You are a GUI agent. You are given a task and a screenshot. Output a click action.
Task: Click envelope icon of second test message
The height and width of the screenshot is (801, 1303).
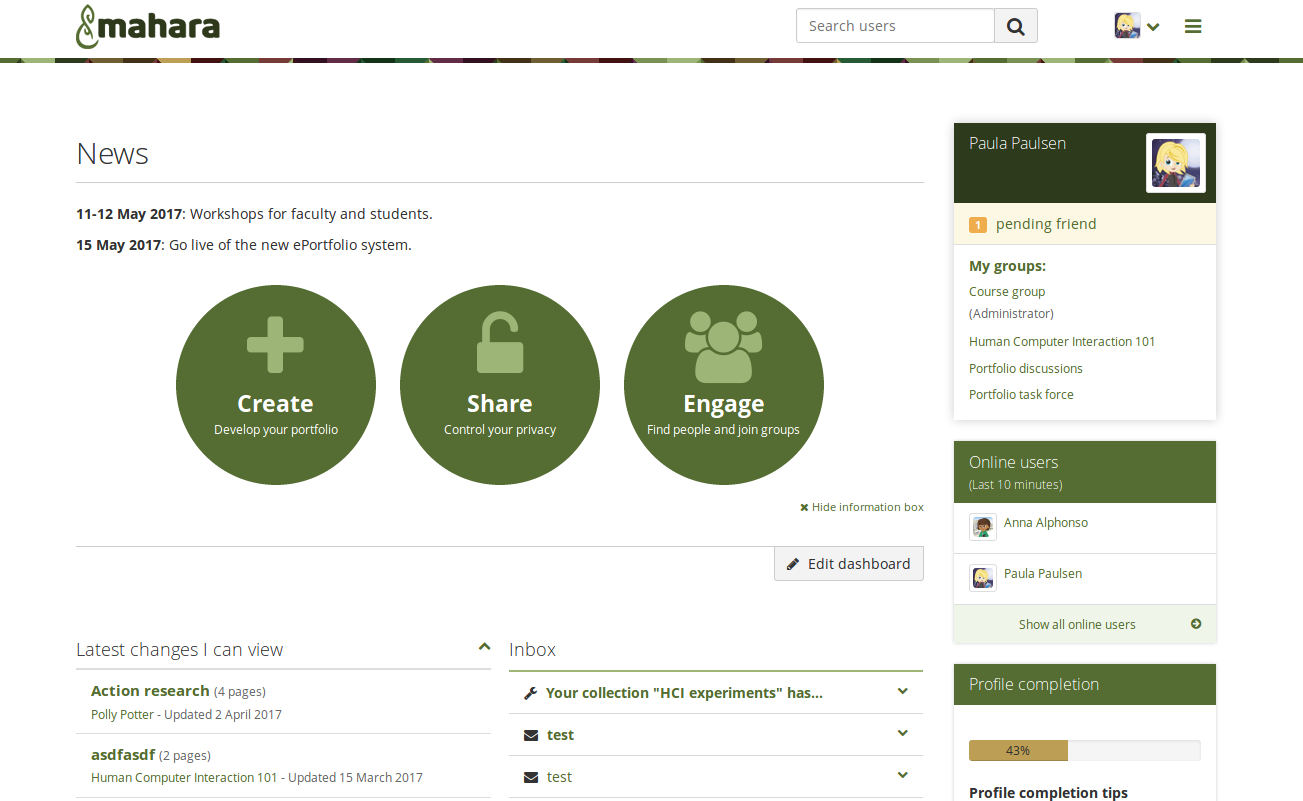coord(531,777)
